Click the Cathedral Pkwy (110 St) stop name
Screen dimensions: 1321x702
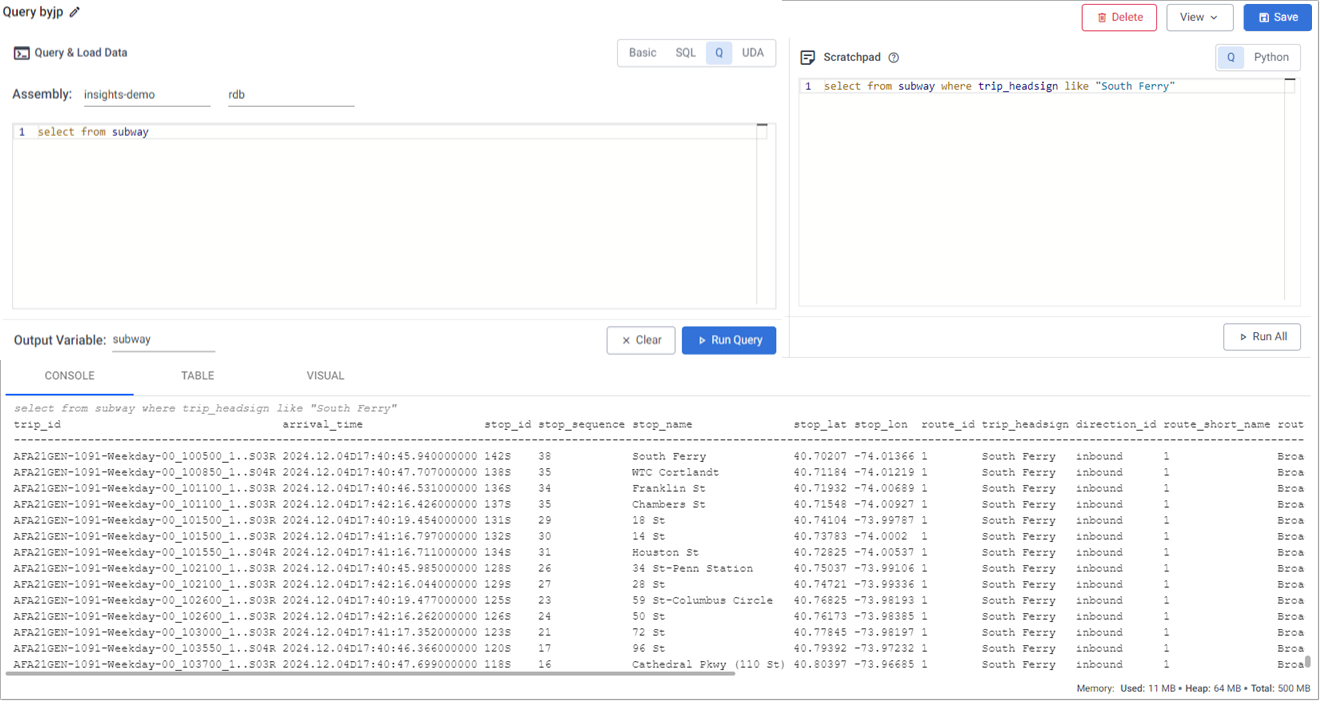coord(709,665)
